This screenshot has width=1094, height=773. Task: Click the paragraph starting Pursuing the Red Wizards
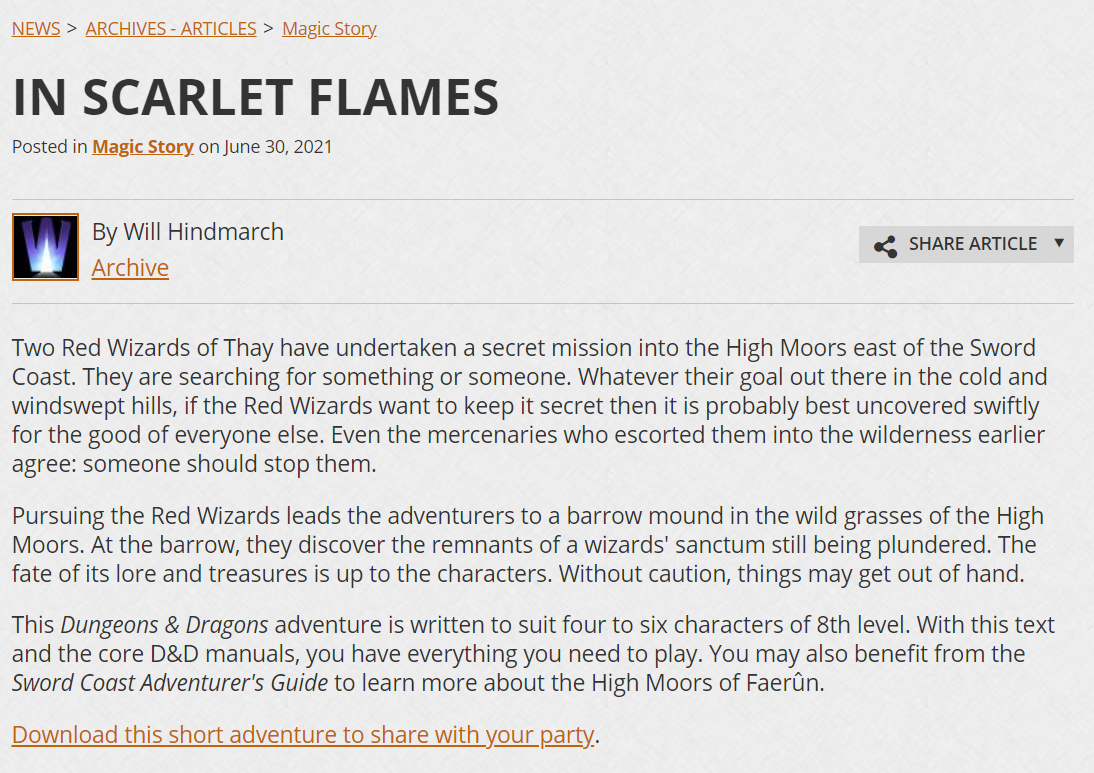tap(527, 544)
